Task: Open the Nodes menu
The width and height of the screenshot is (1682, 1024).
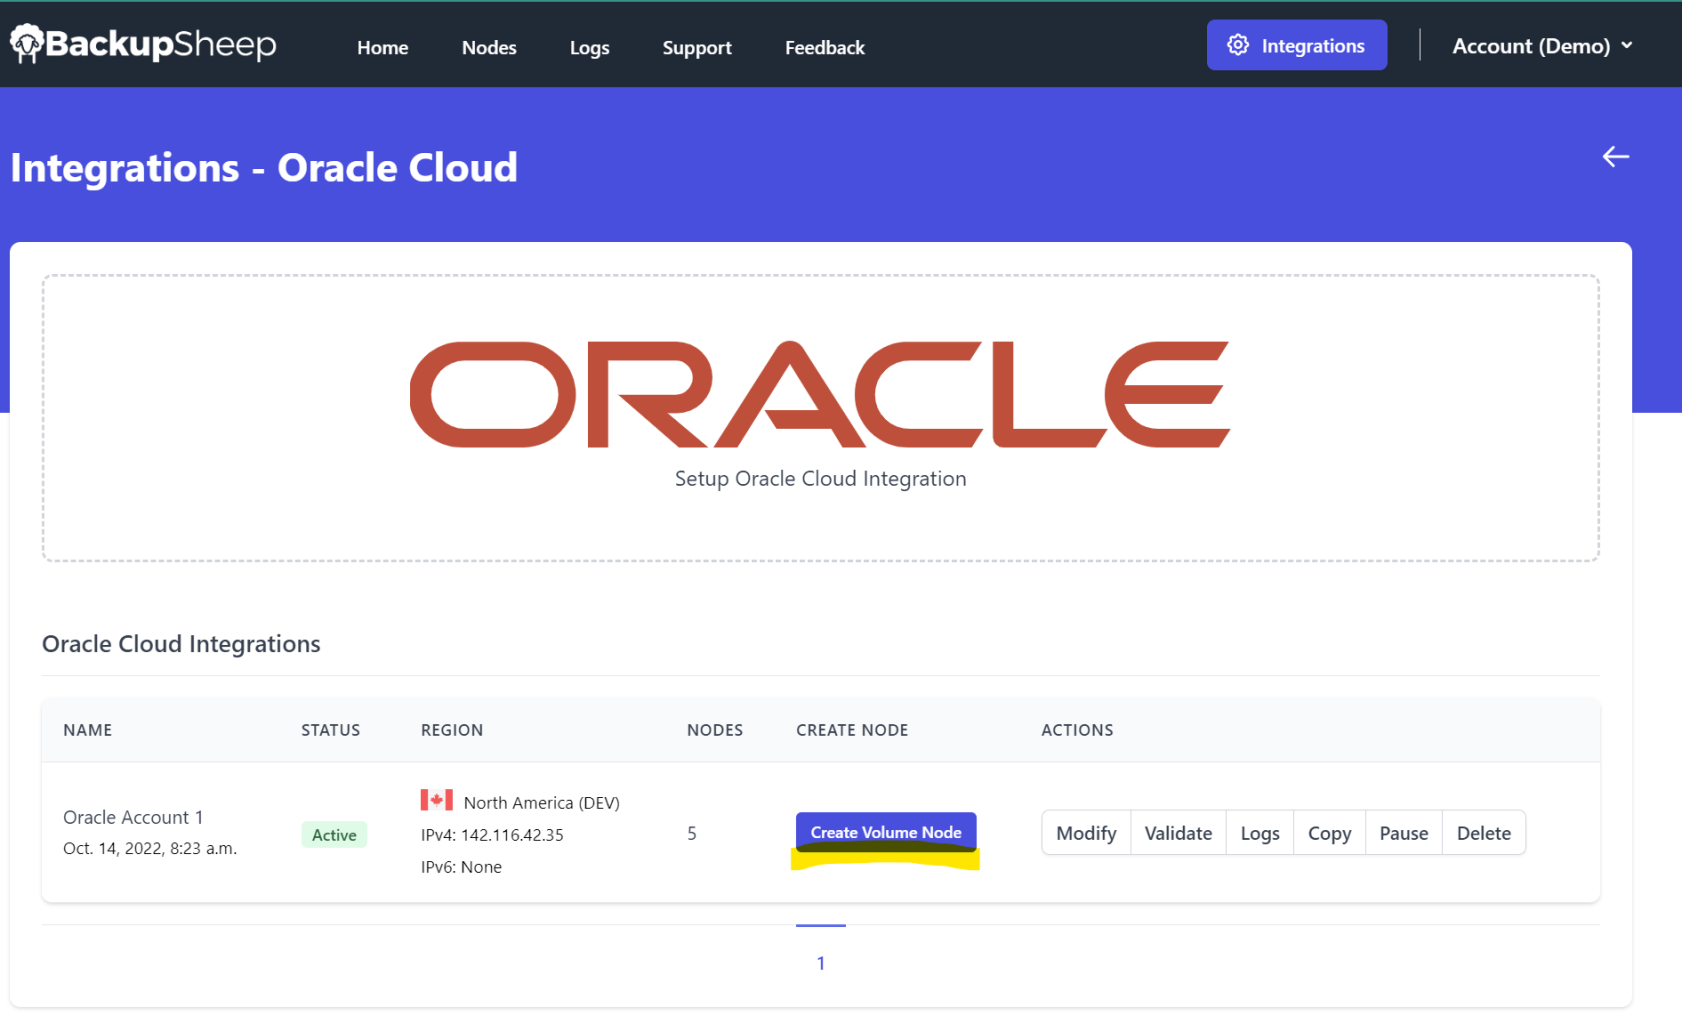Action: click(x=489, y=47)
